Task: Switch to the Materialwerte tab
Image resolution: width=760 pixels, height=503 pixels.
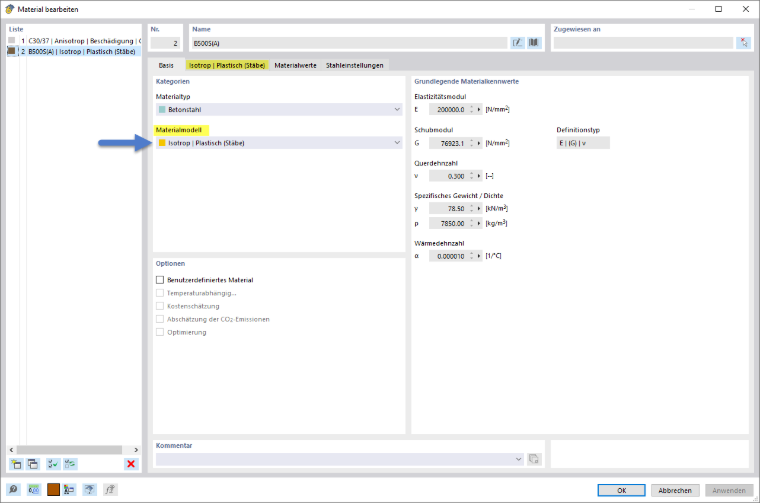Action: tap(295, 65)
